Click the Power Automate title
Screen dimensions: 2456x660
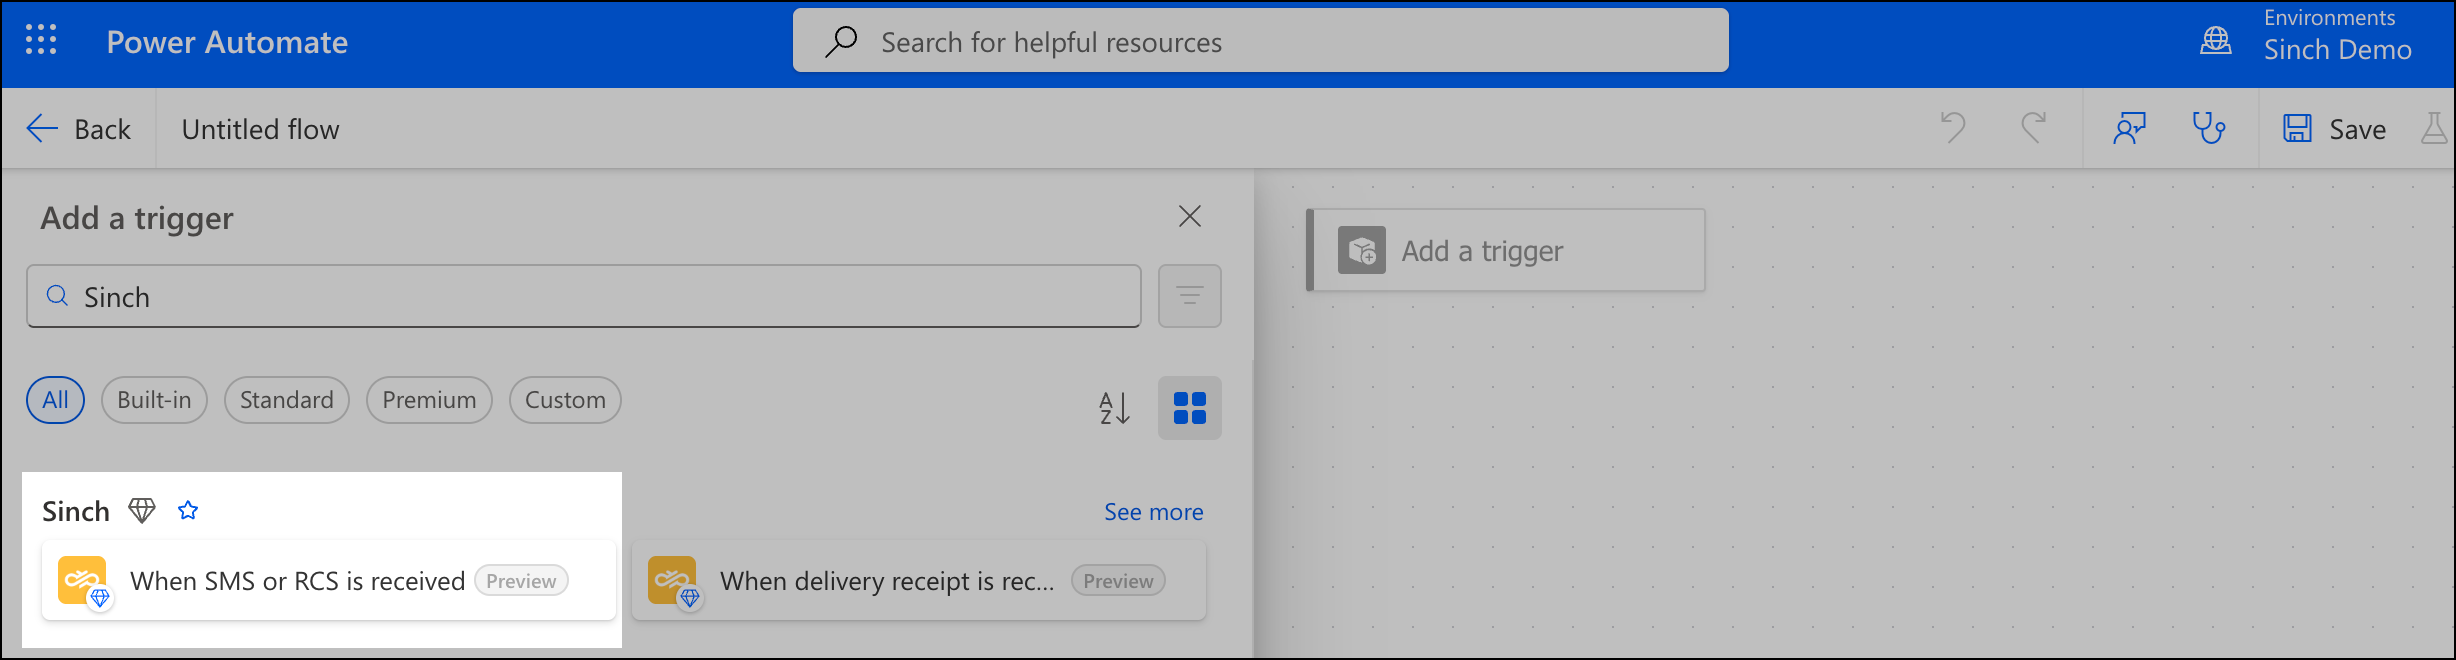[227, 42]
